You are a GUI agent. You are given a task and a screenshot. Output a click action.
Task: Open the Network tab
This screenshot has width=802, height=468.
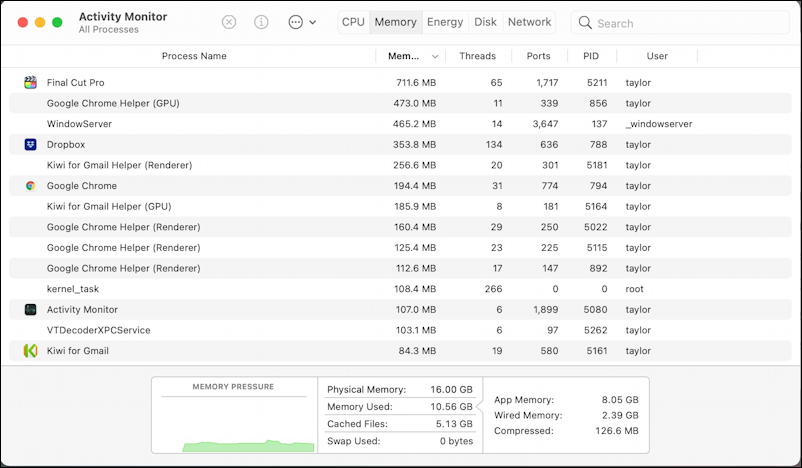click(529, 22)
